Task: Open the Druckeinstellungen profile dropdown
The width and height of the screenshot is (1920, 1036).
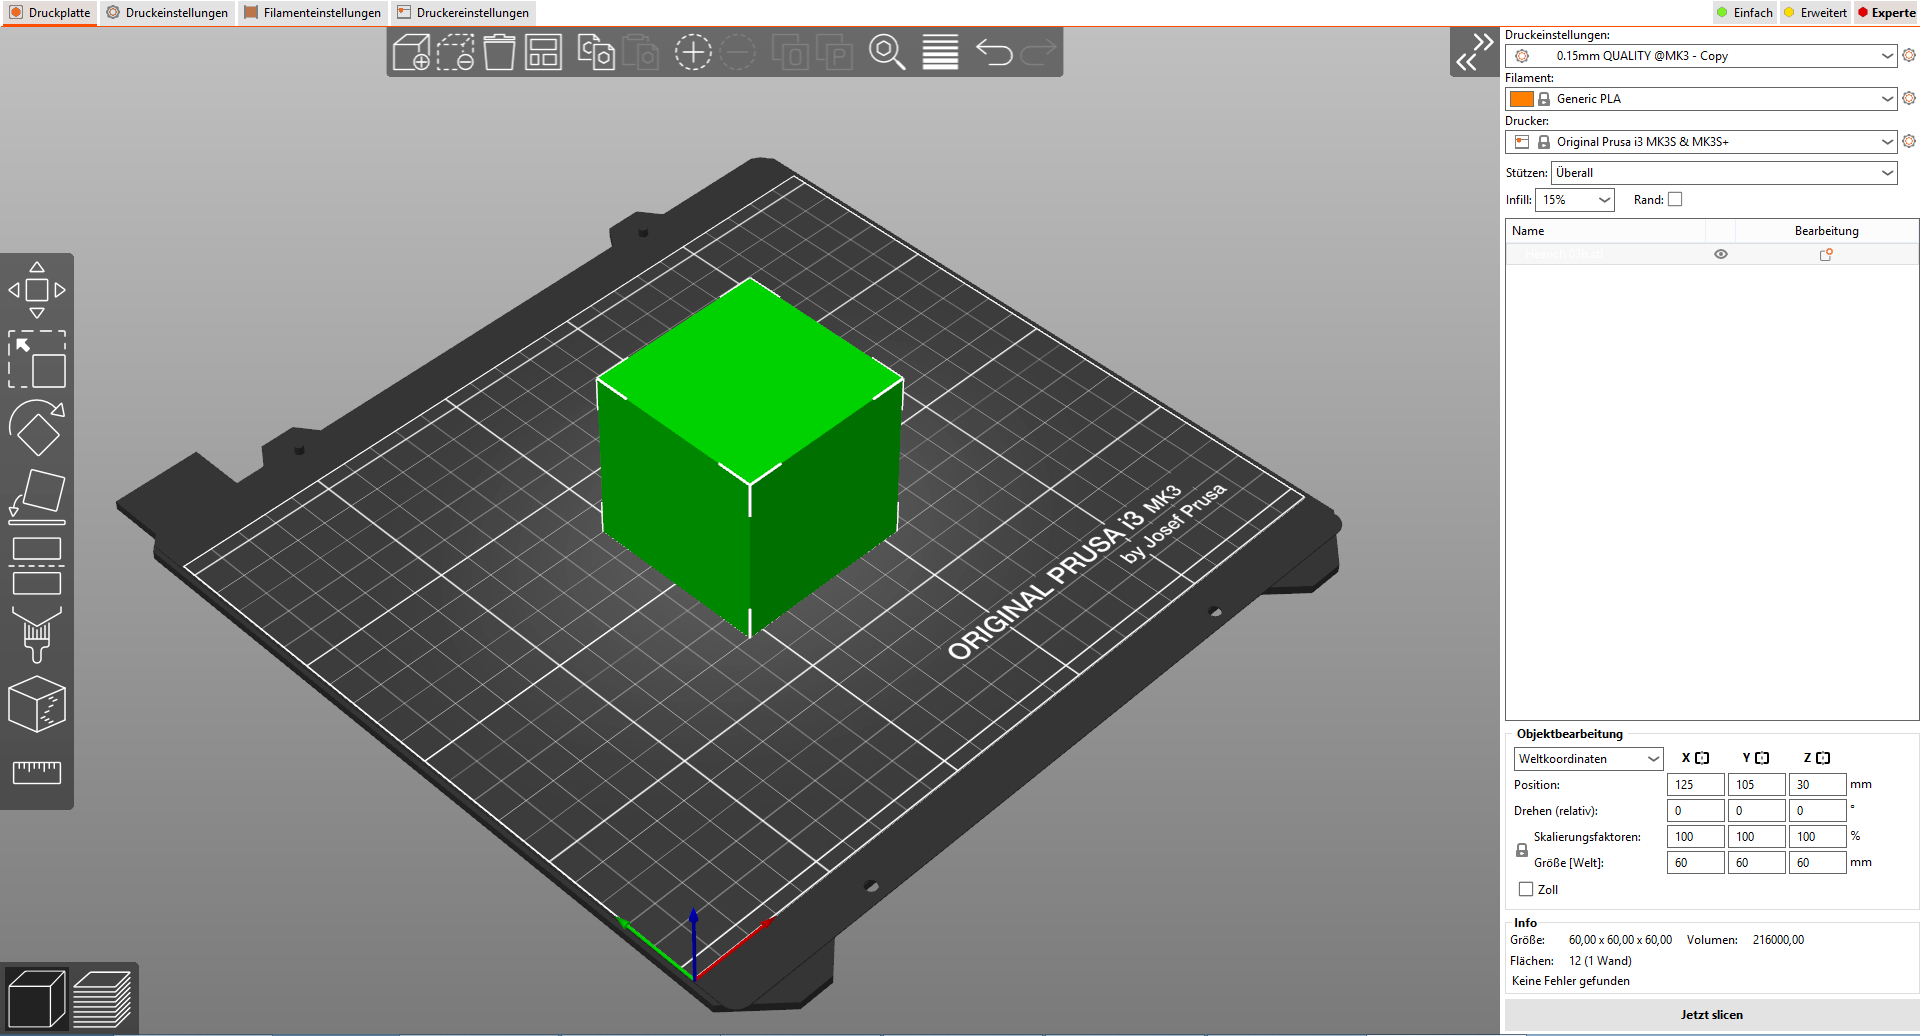Action: [x=1700, y=56]
